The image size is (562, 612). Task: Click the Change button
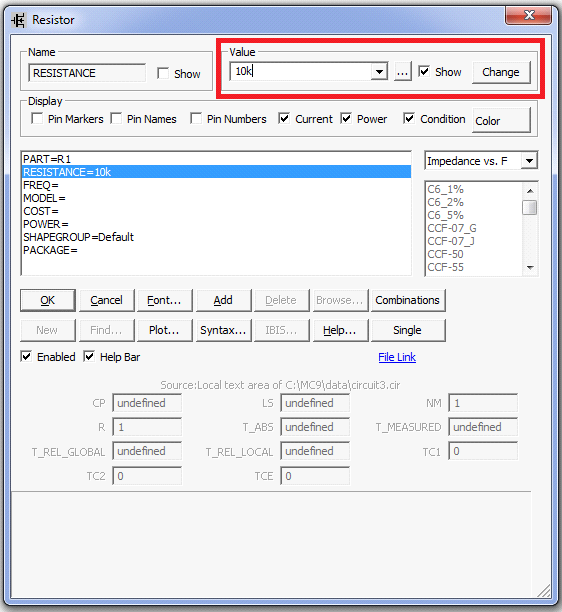(501, 72)
